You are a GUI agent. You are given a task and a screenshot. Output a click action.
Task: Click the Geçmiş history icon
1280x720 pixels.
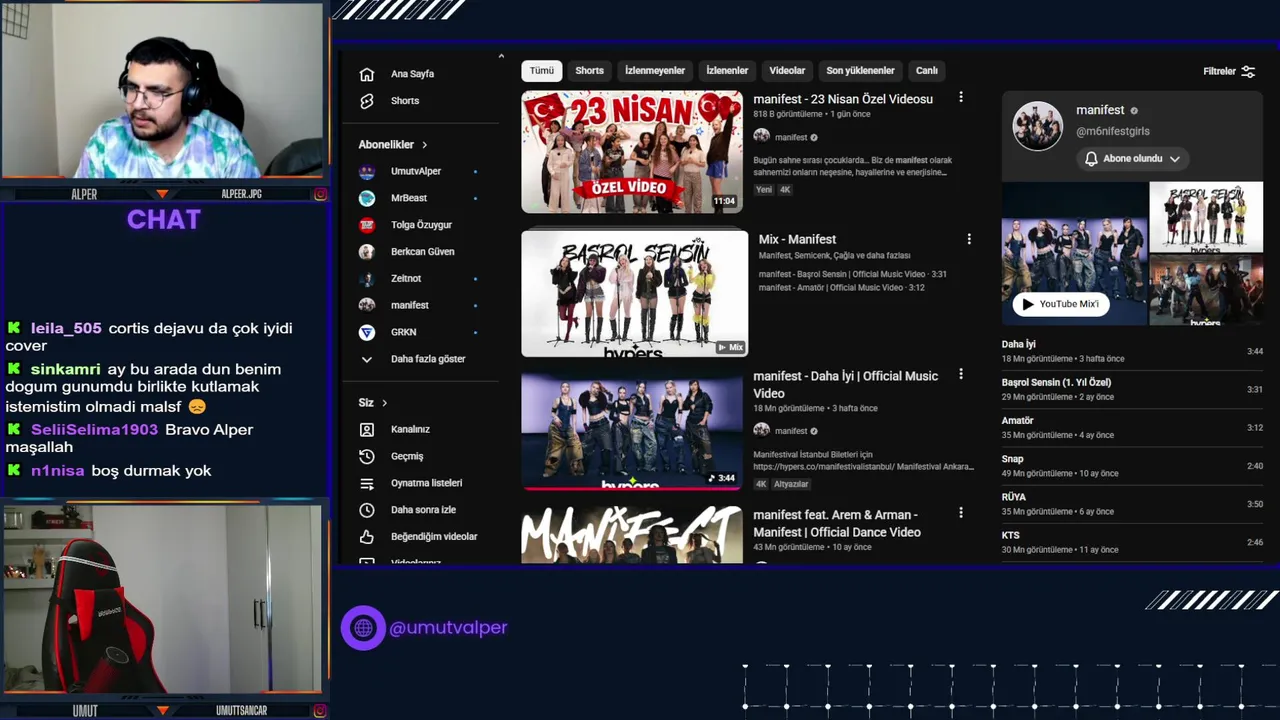[x=367, y=456]
